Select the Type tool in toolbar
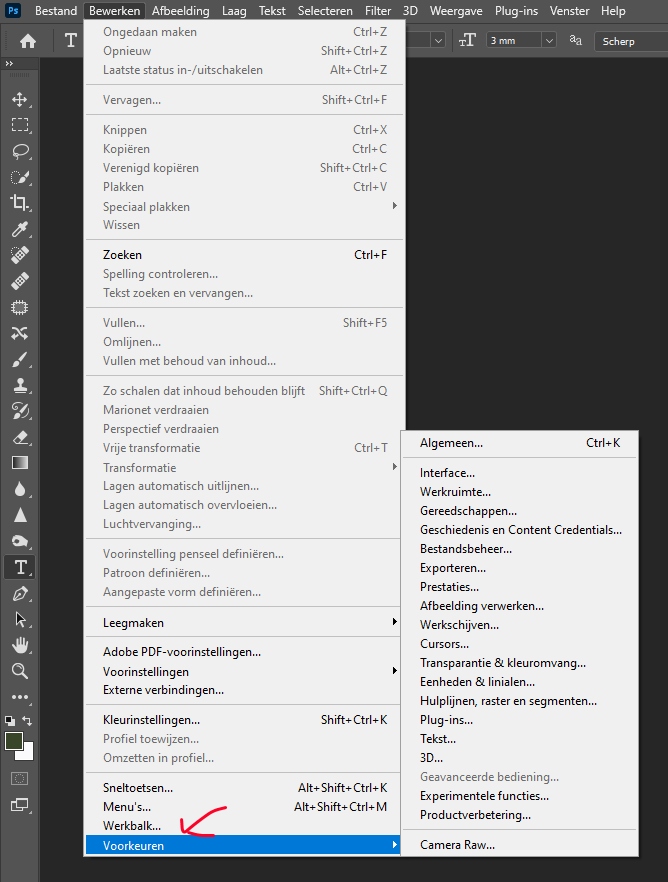 click(x=20, y=567)
